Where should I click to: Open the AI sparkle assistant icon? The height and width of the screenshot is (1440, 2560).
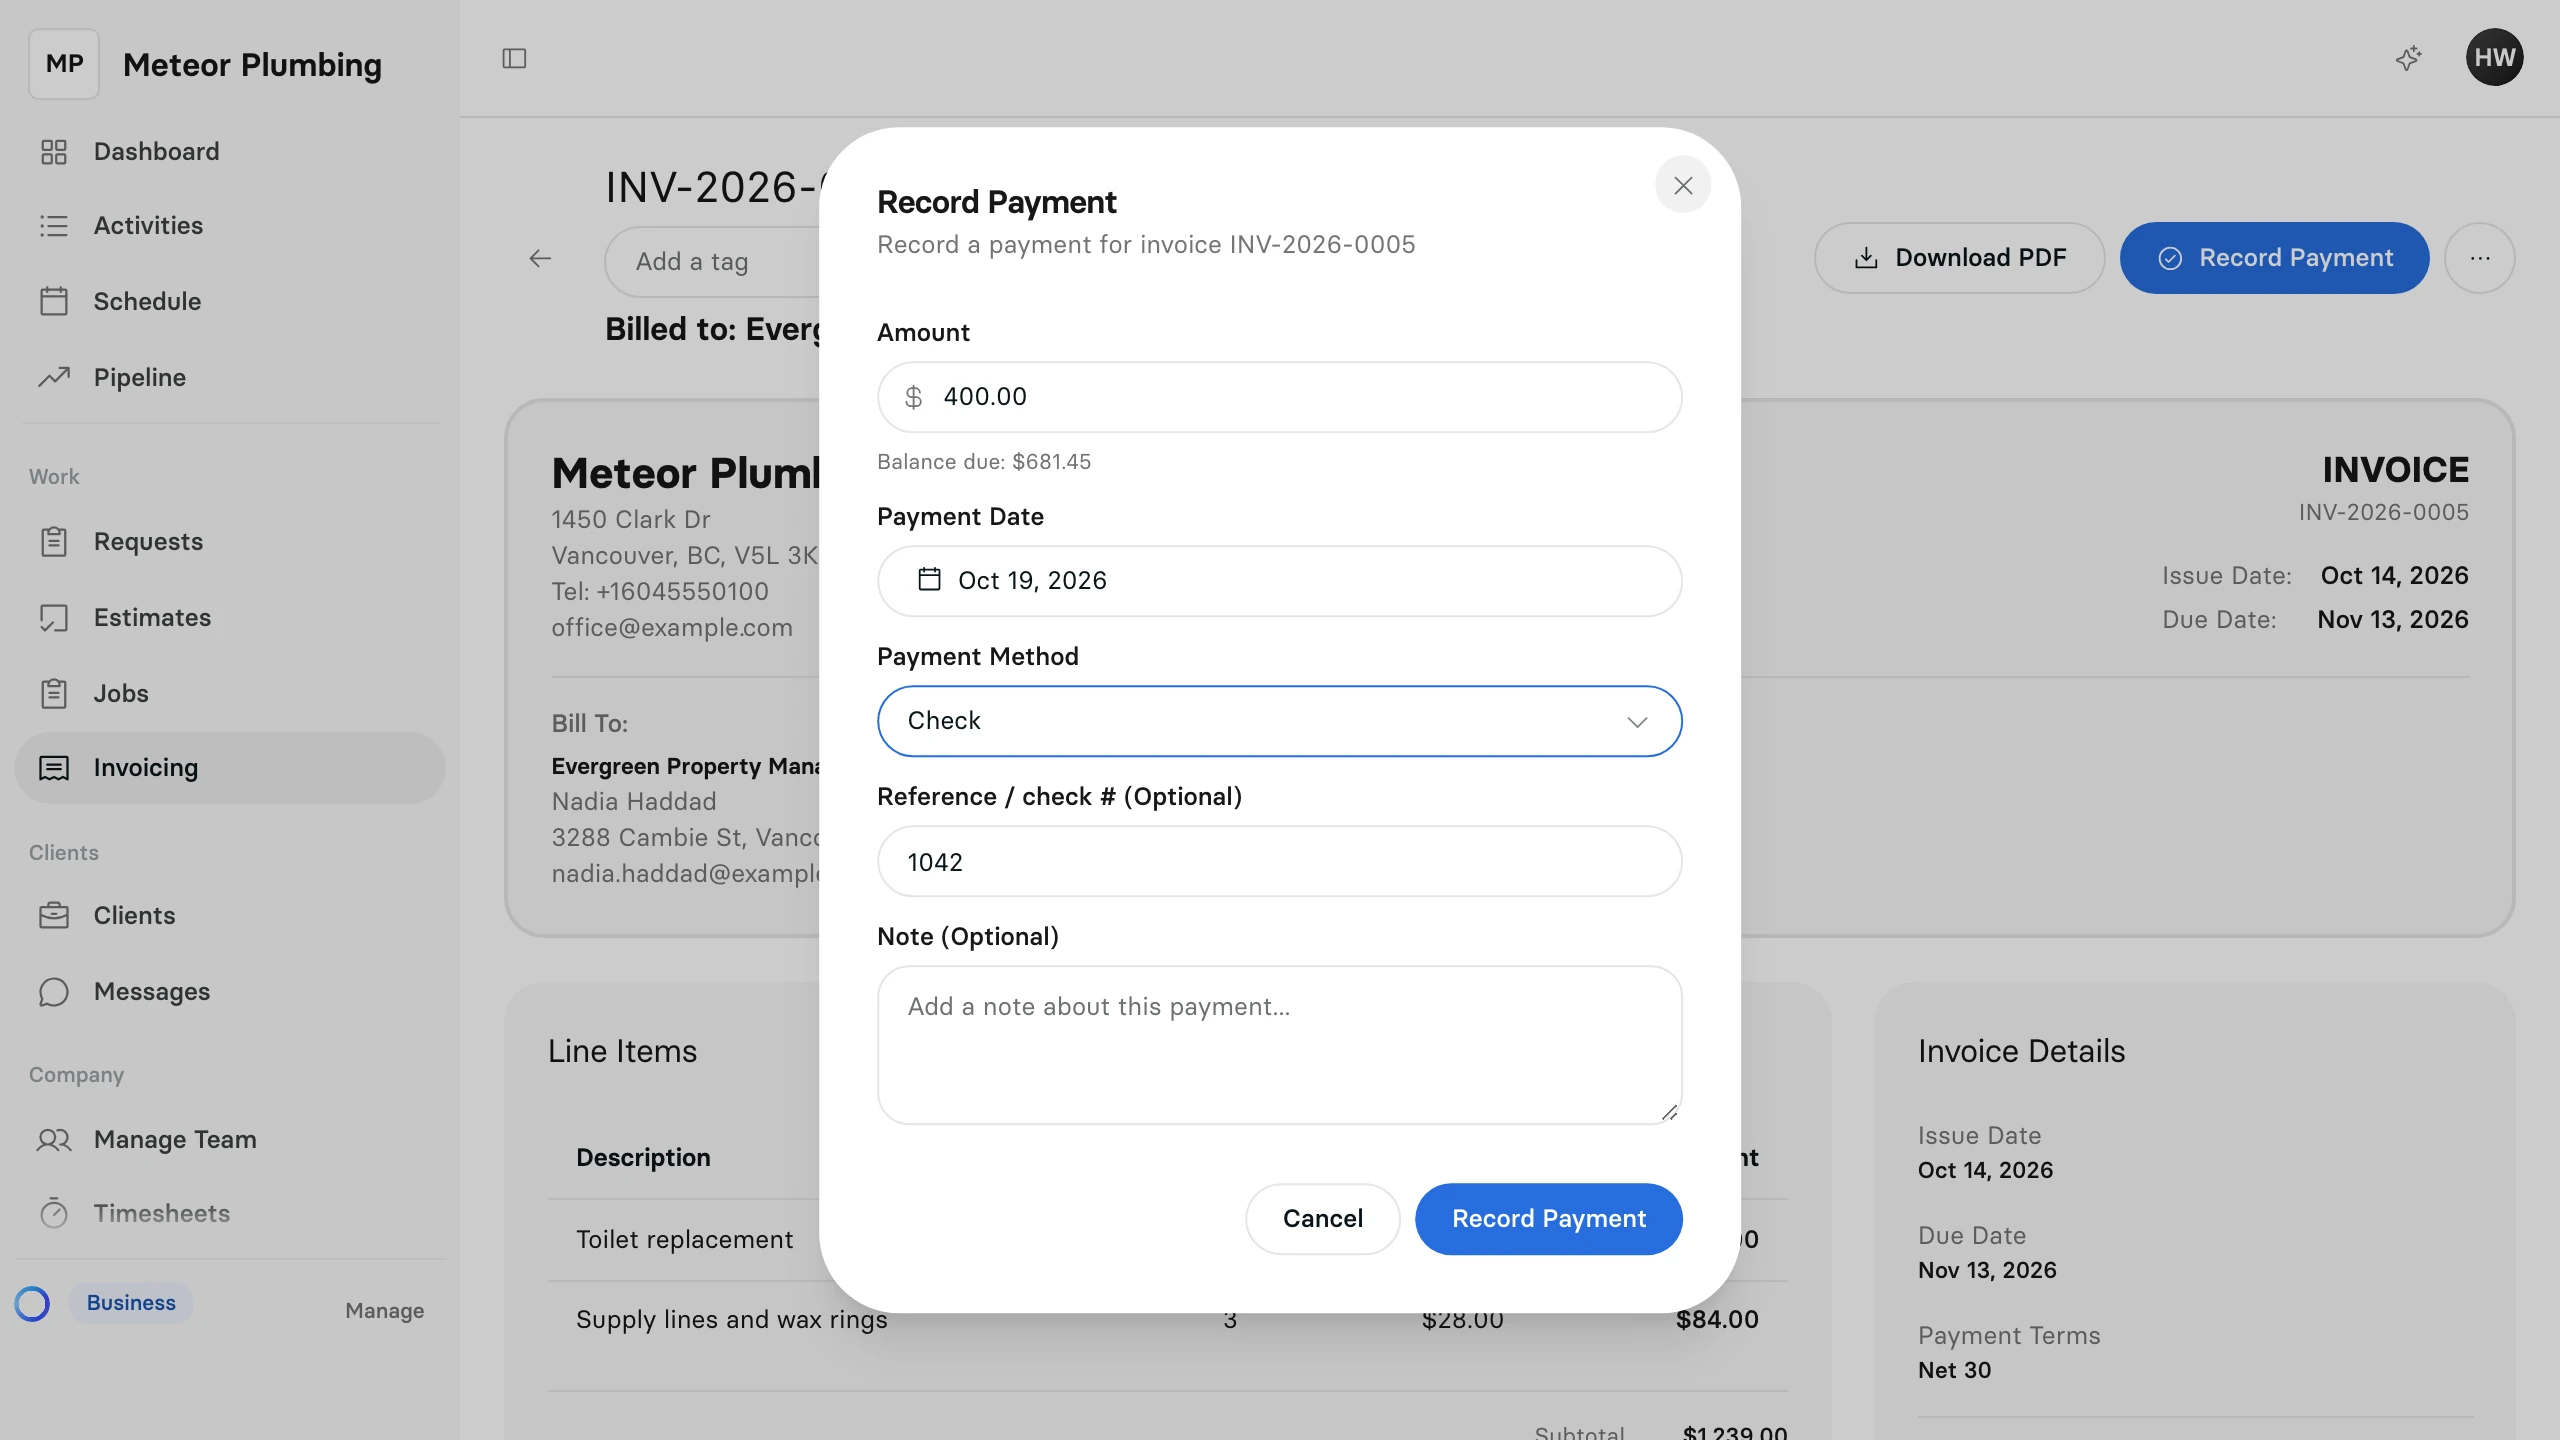point(2408,58)
